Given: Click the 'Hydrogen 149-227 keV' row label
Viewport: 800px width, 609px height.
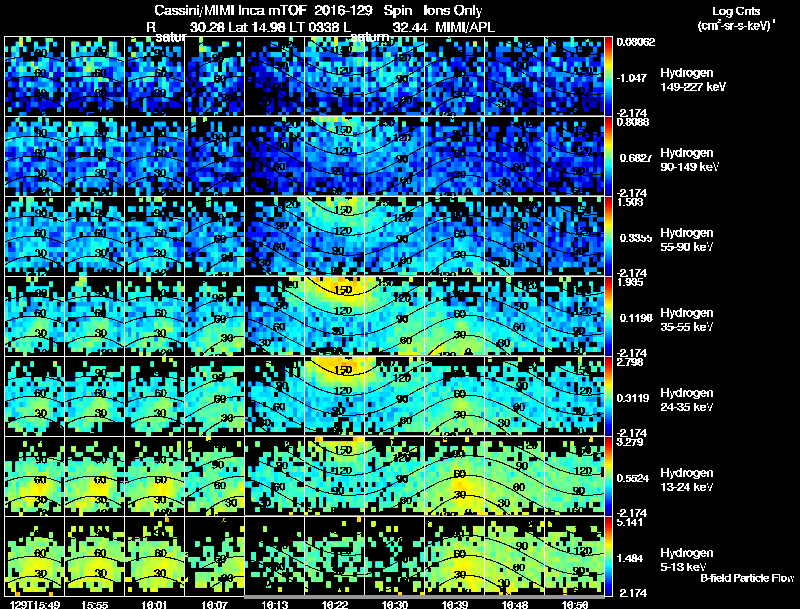Looking at the screenshot, I should pyautogui.click(x=692, y=80).
